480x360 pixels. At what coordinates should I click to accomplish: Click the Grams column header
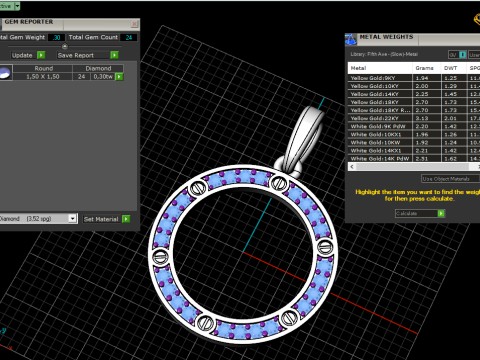[x=427, y=68]
